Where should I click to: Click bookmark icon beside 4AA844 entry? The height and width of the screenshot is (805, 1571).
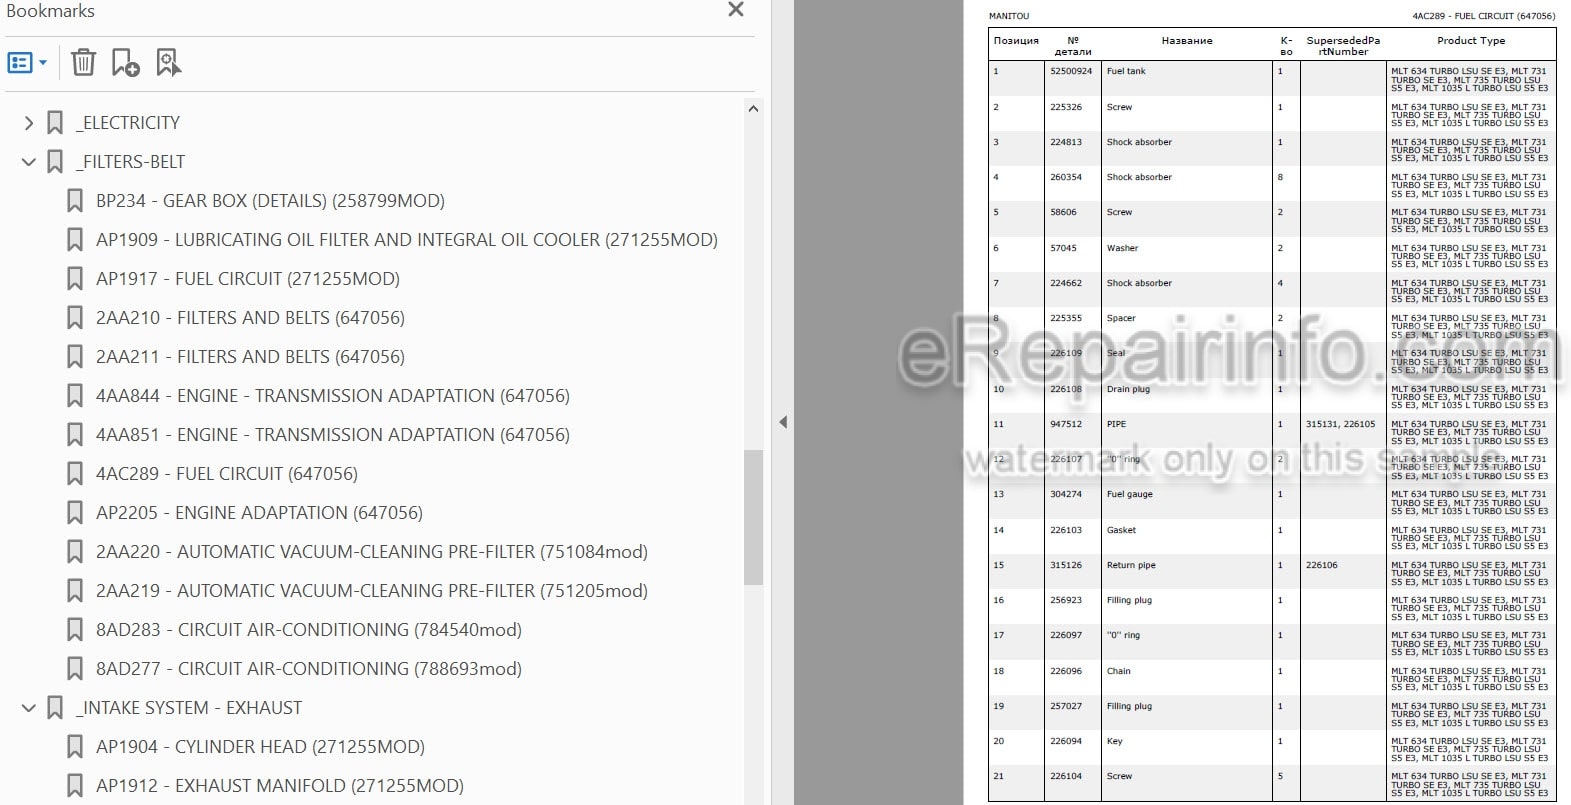75,396
